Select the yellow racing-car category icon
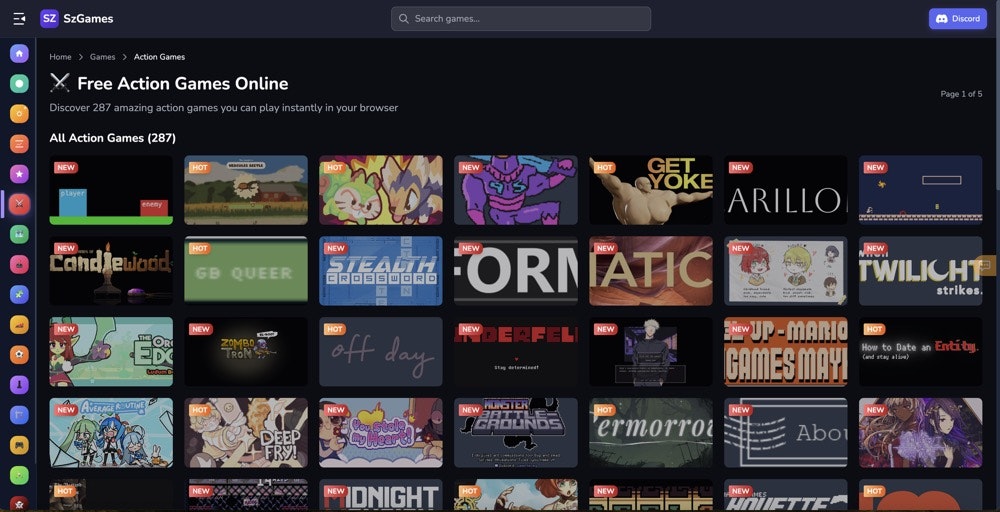The width and height of the screenshot is (1000, 512). point(19,325)
